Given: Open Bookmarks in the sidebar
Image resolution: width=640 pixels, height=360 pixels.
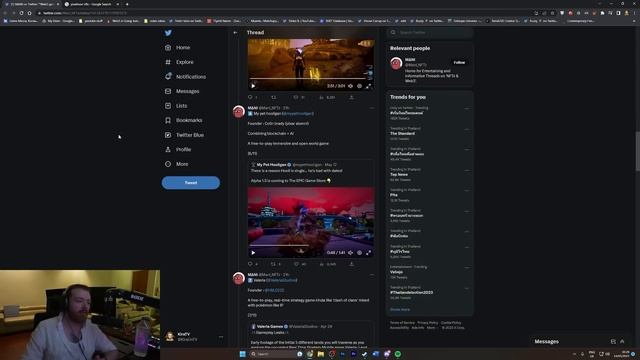Looking at the screenshot, I should point(183,120).
